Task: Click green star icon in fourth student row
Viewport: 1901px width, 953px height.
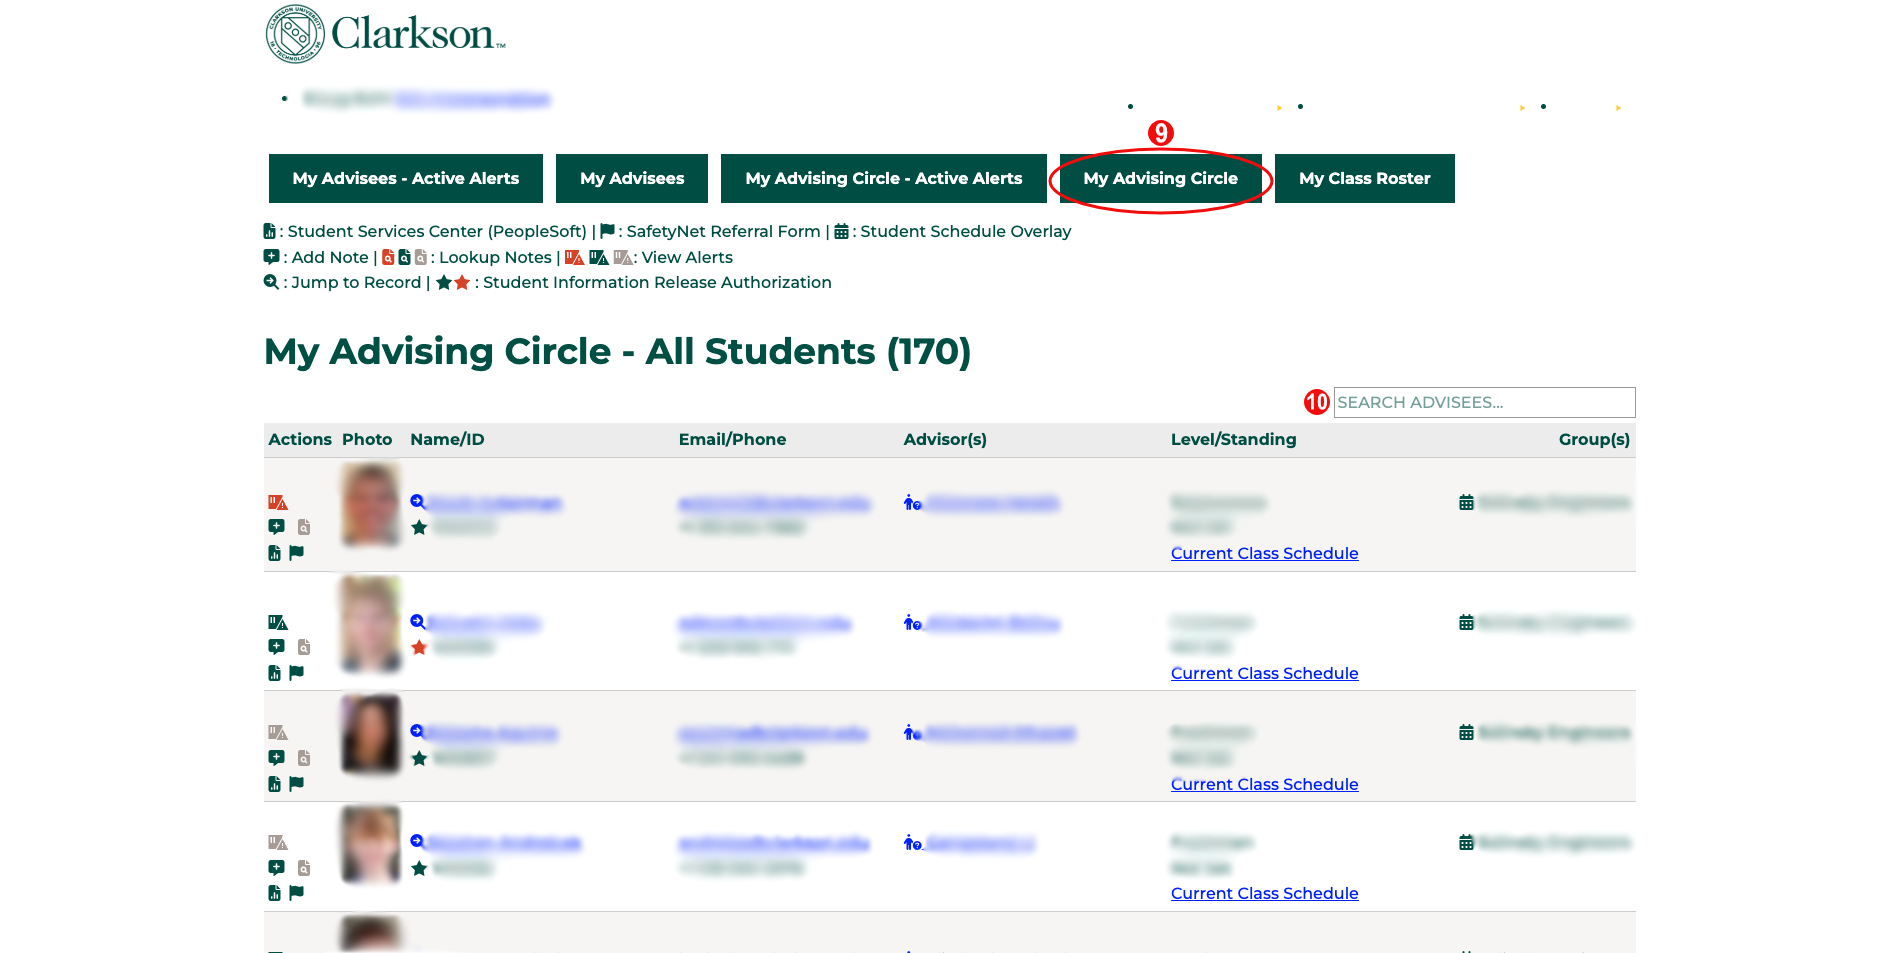Action: pyautogui.click(x=419, y=868)
